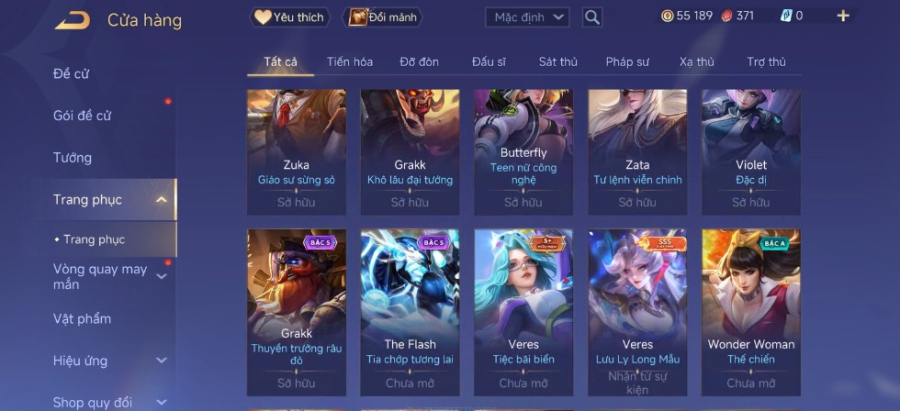Open Gói đề cử in sidebar
The width and height of the screenshot is (900, 411).
82,116
